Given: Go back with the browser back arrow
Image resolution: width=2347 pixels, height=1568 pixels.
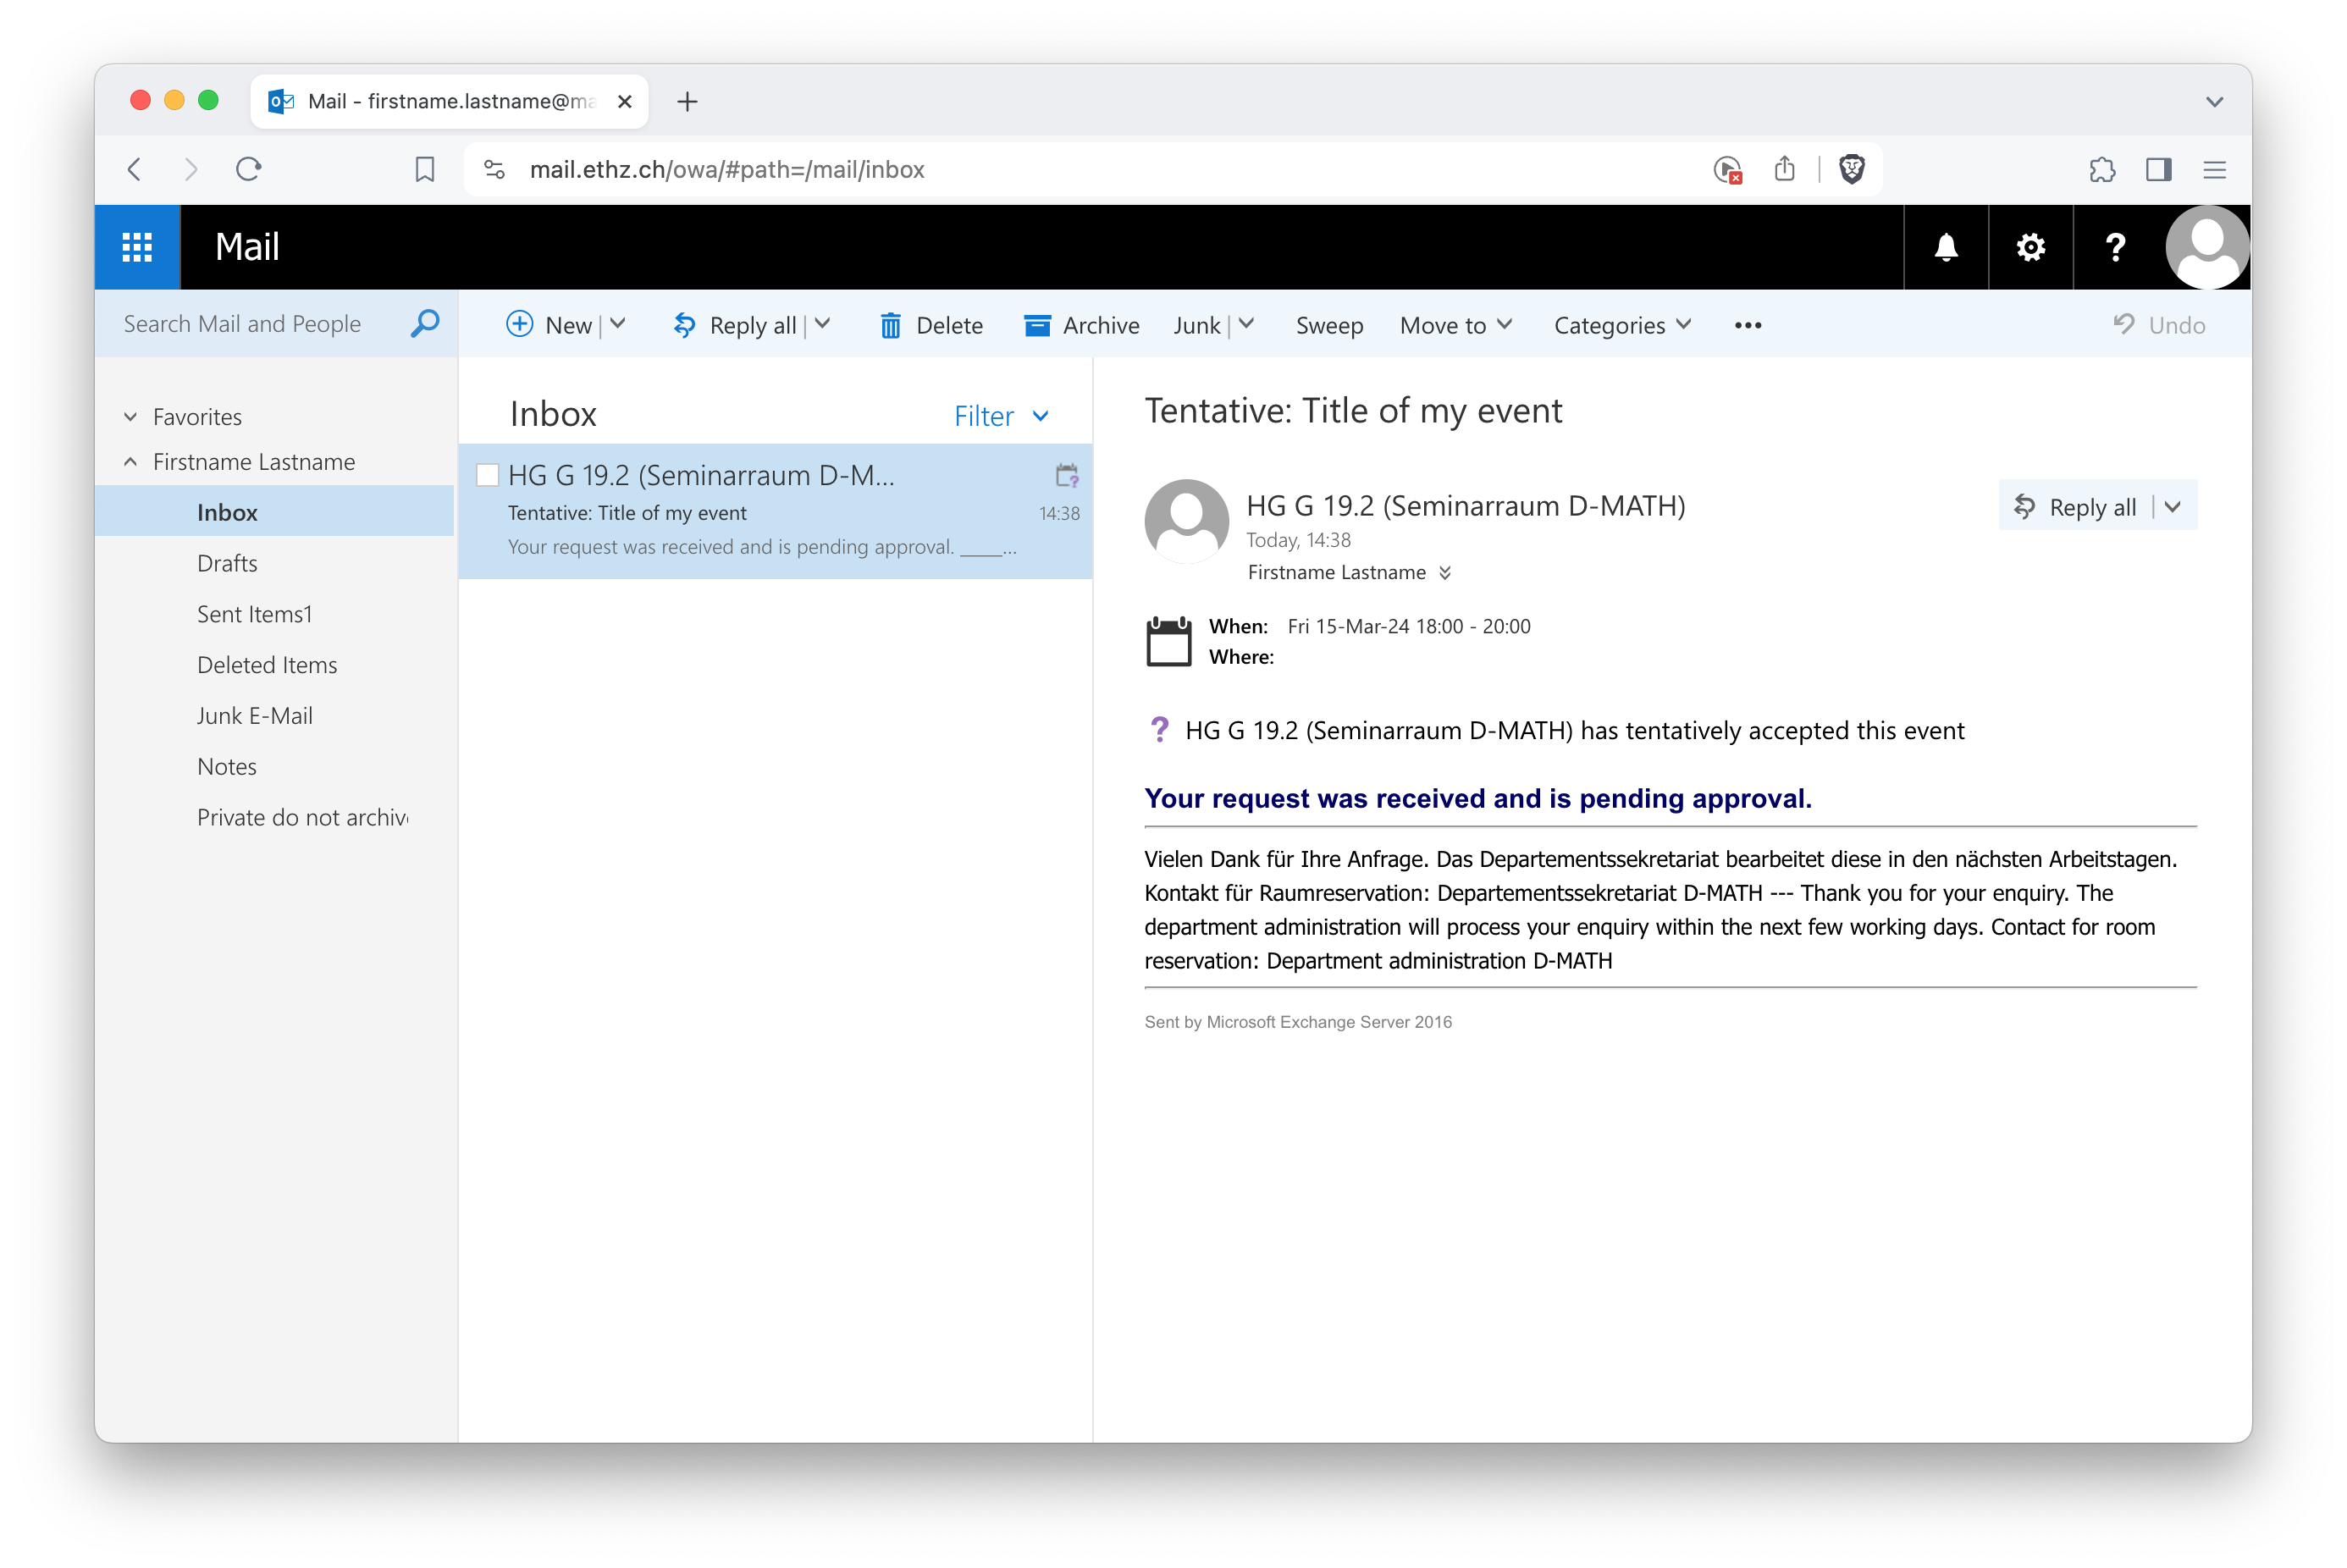Looking at the screenshot, I should 135,169.
